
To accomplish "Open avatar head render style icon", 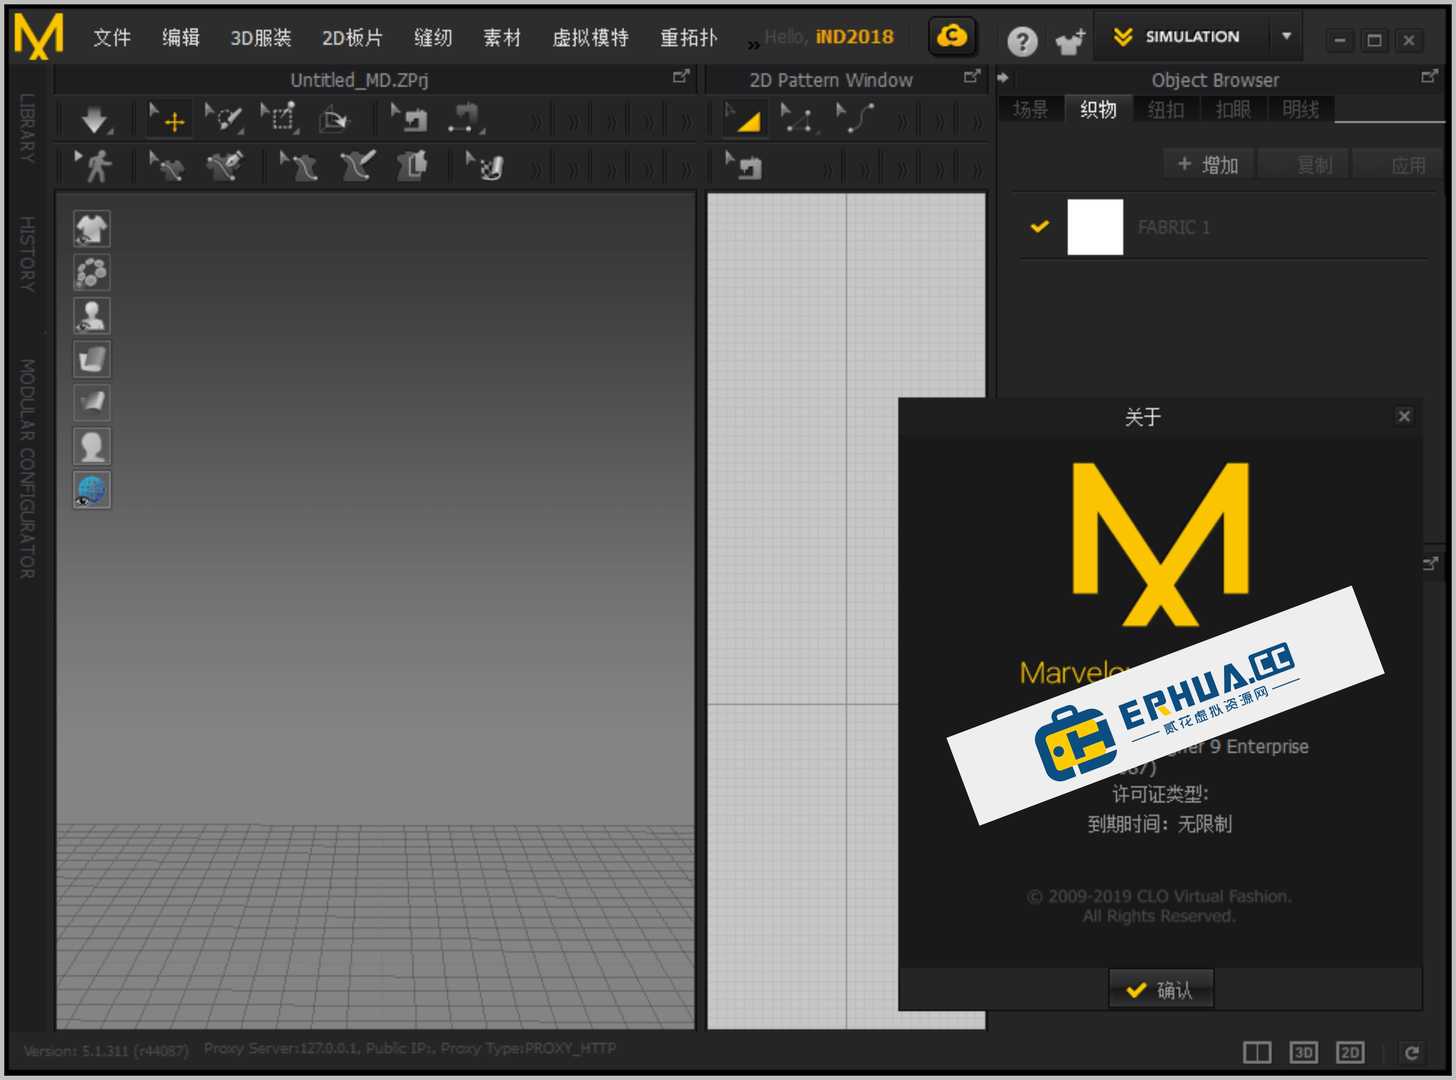I will [92, 446].
